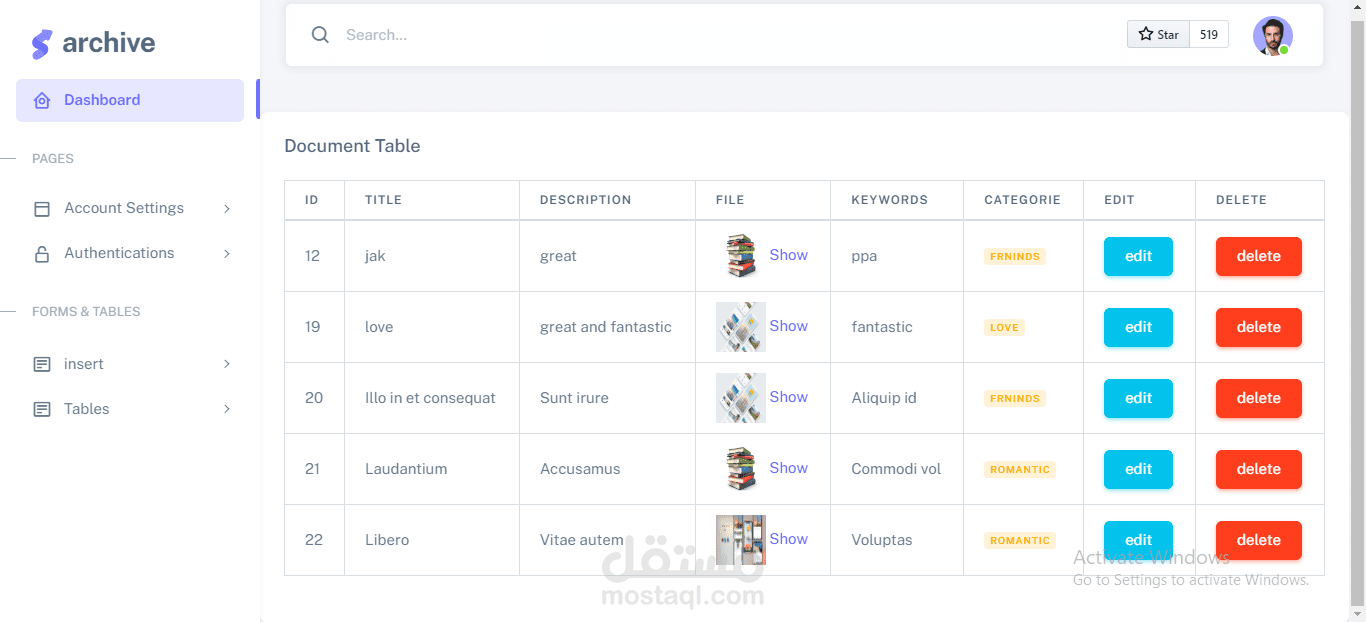
Task: Edit the document titled jak
Action: click(x=1138, y=256)
